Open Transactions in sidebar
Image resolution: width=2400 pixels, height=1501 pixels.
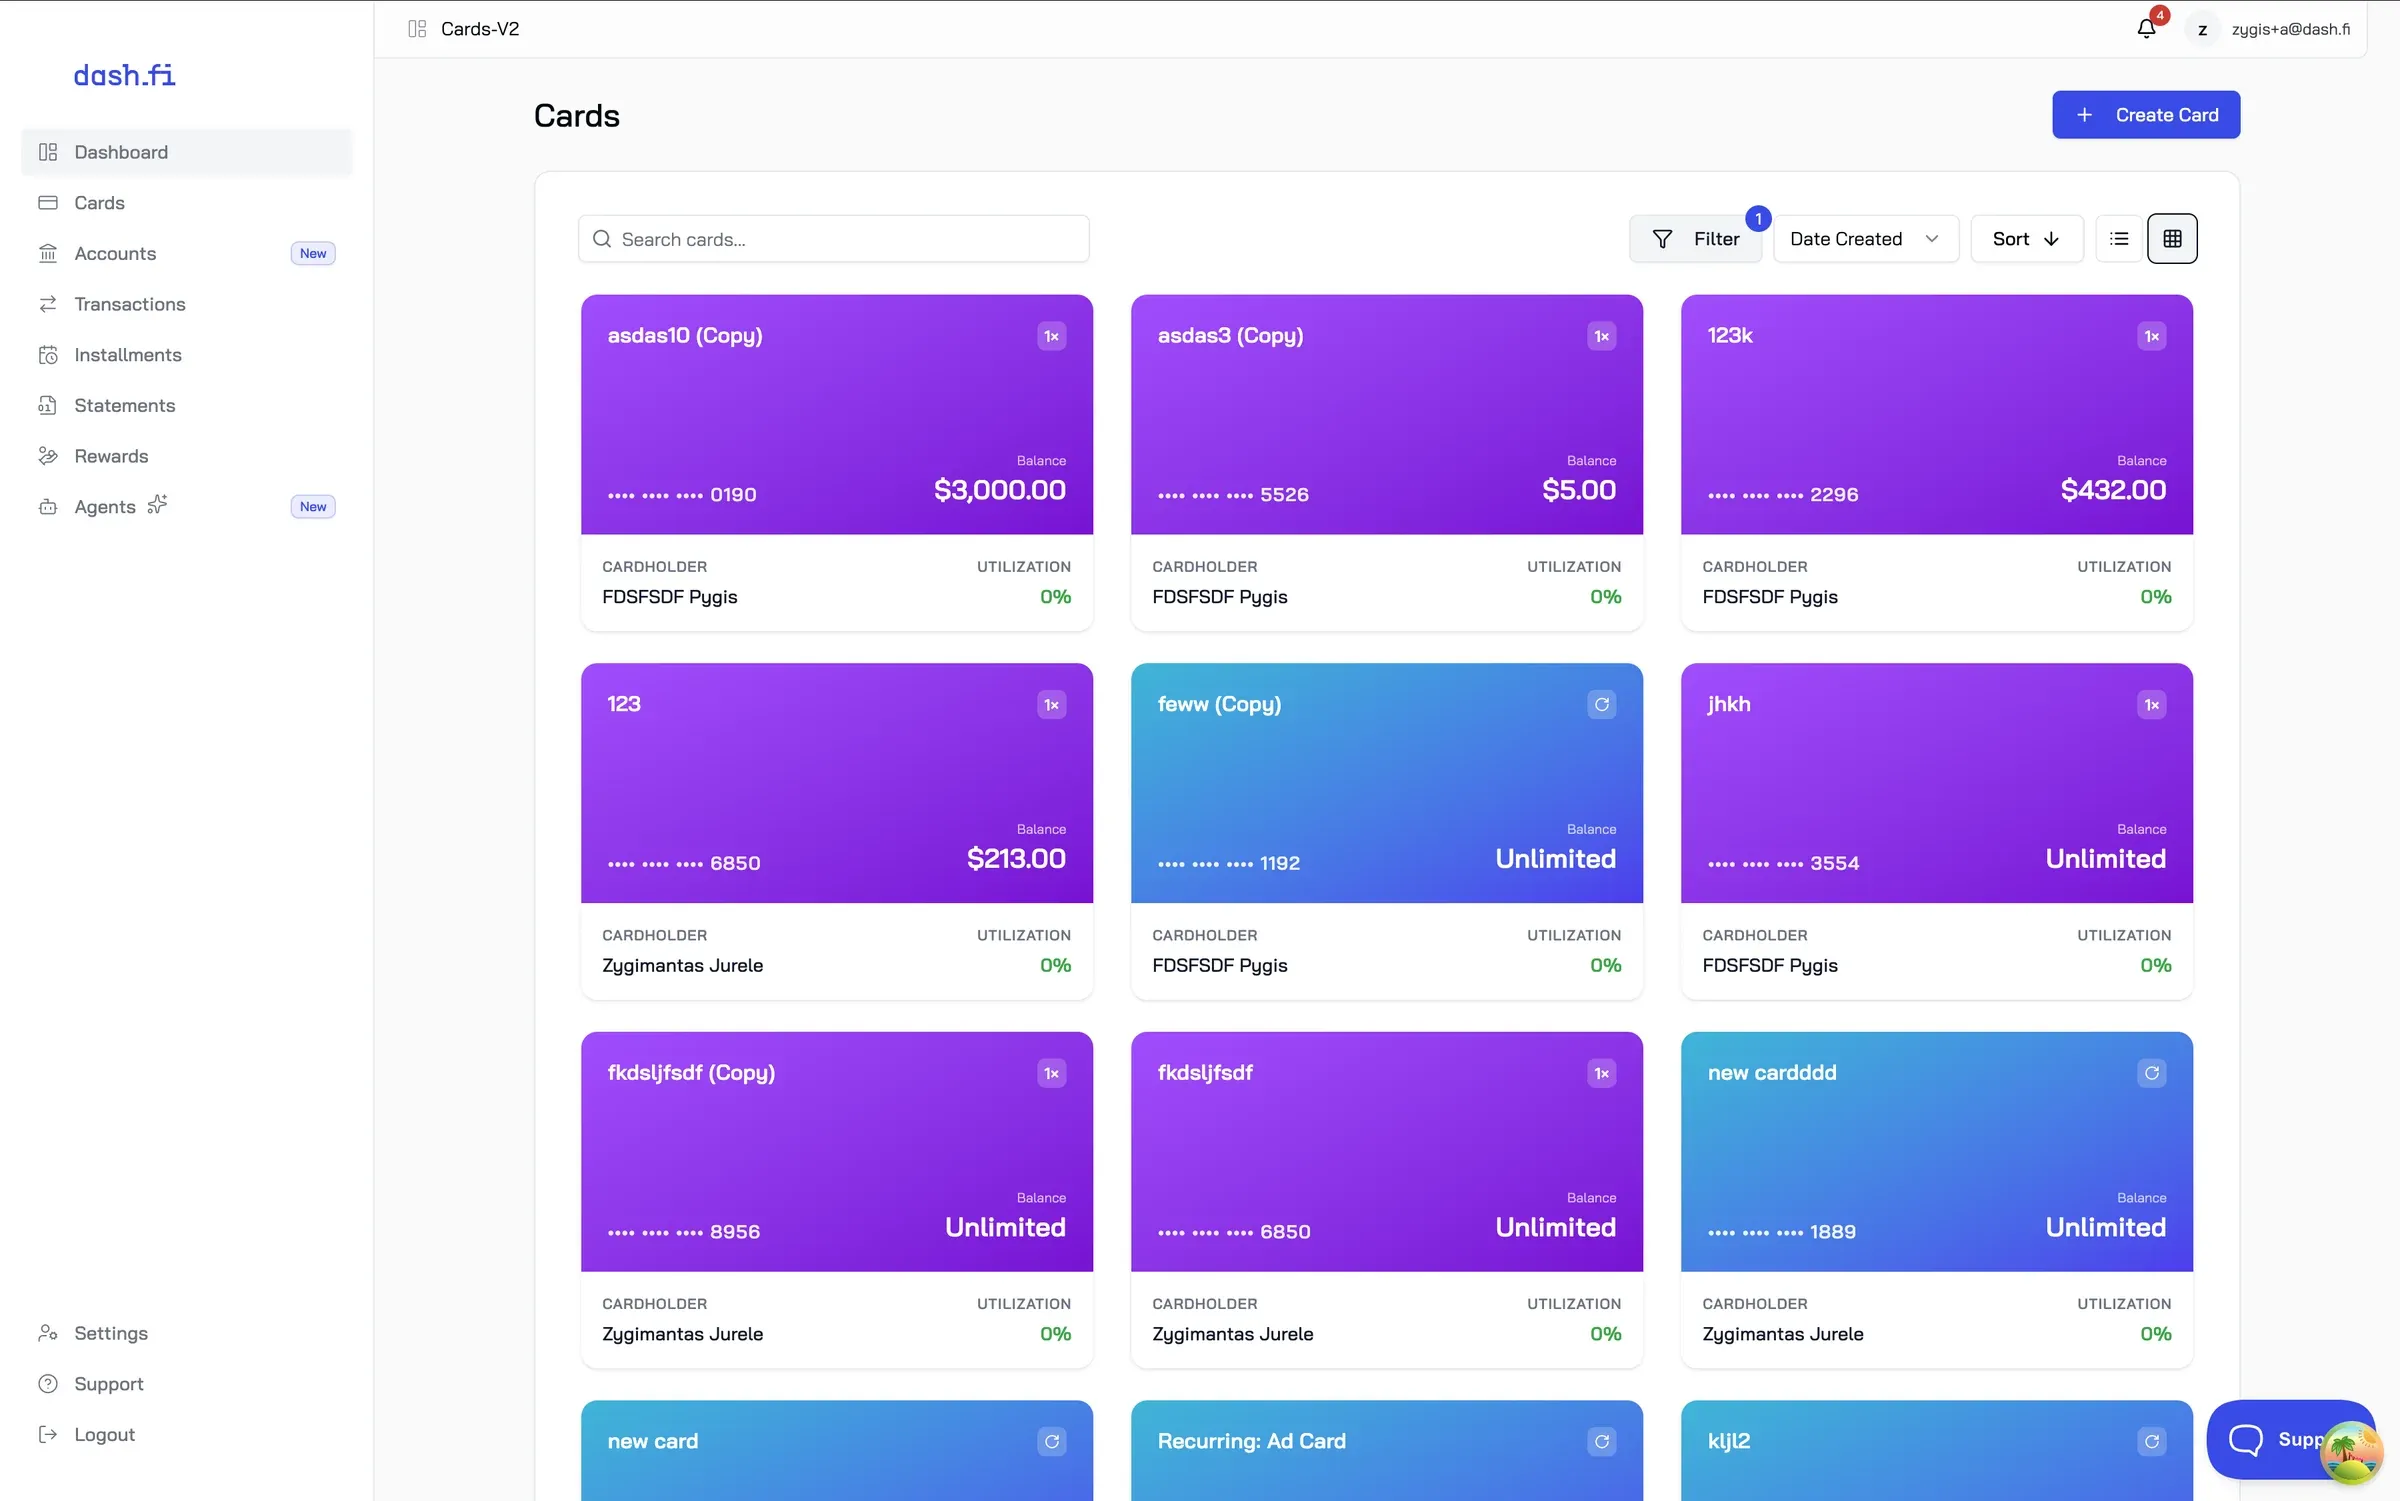click(187, 304)
